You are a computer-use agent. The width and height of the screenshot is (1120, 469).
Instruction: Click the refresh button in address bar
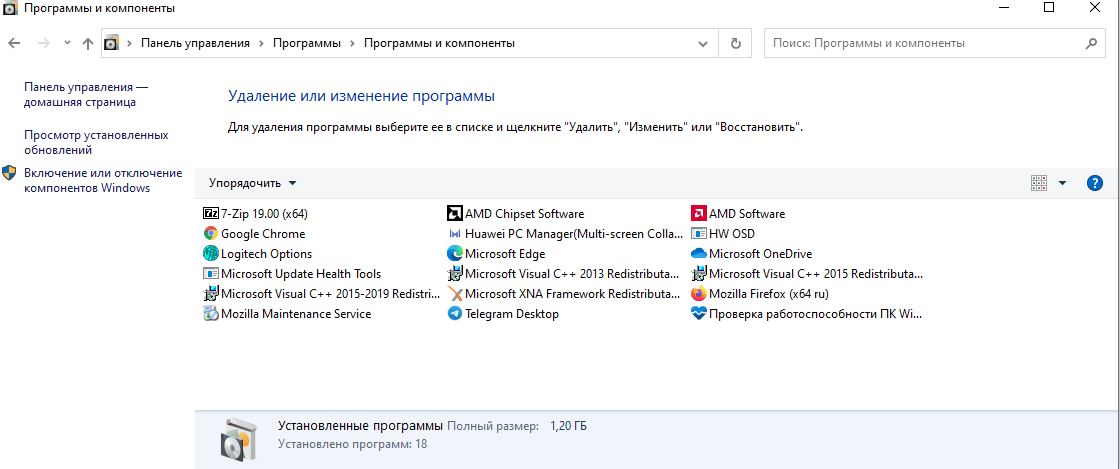(x=736, y=43)
